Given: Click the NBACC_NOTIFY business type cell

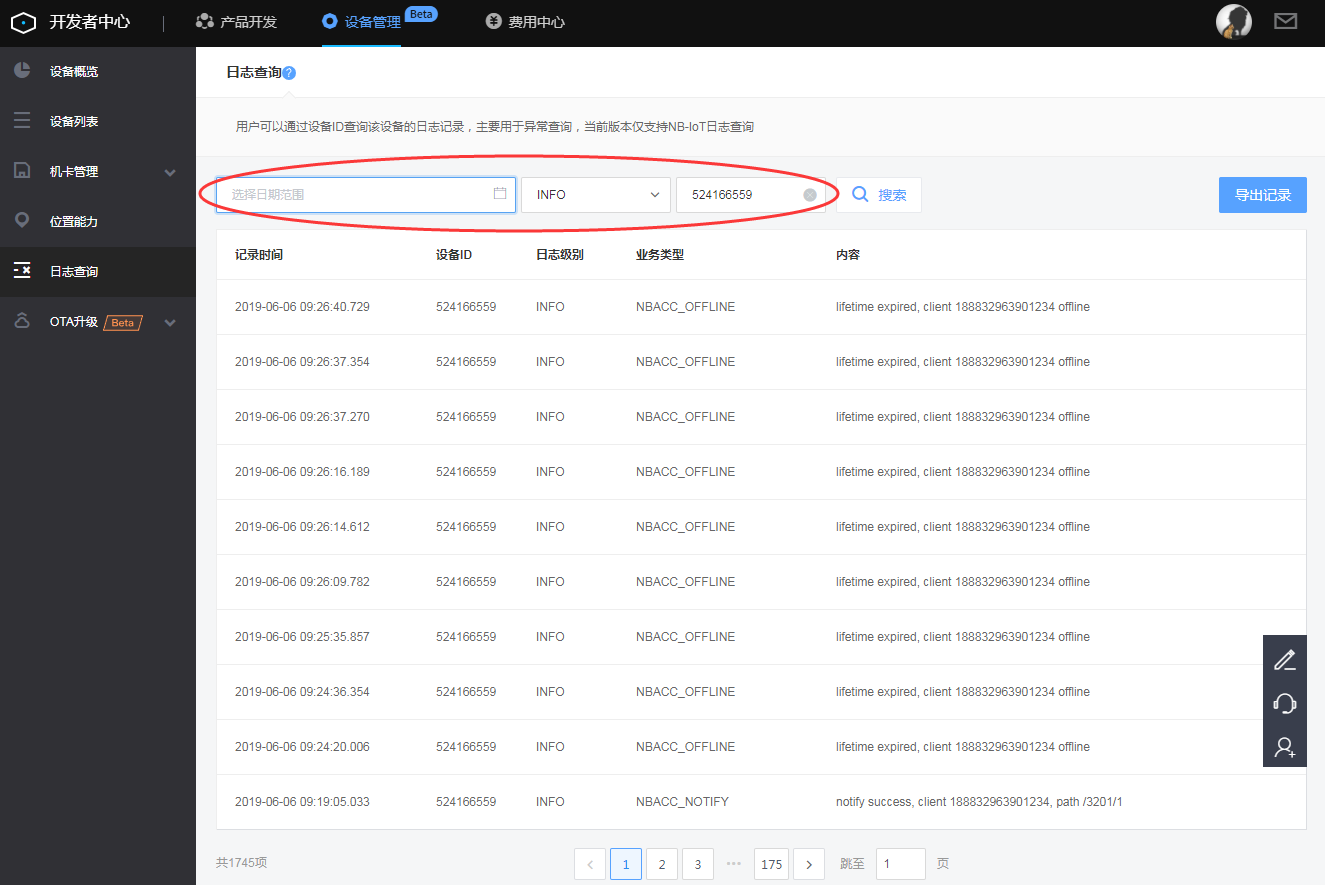Looking at the screenshot, I should click(x=682, y=802).
